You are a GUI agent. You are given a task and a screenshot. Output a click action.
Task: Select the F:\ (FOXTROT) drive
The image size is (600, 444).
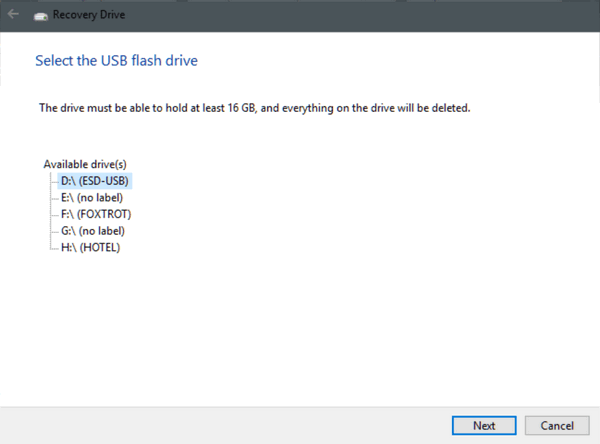click(96, 214)
